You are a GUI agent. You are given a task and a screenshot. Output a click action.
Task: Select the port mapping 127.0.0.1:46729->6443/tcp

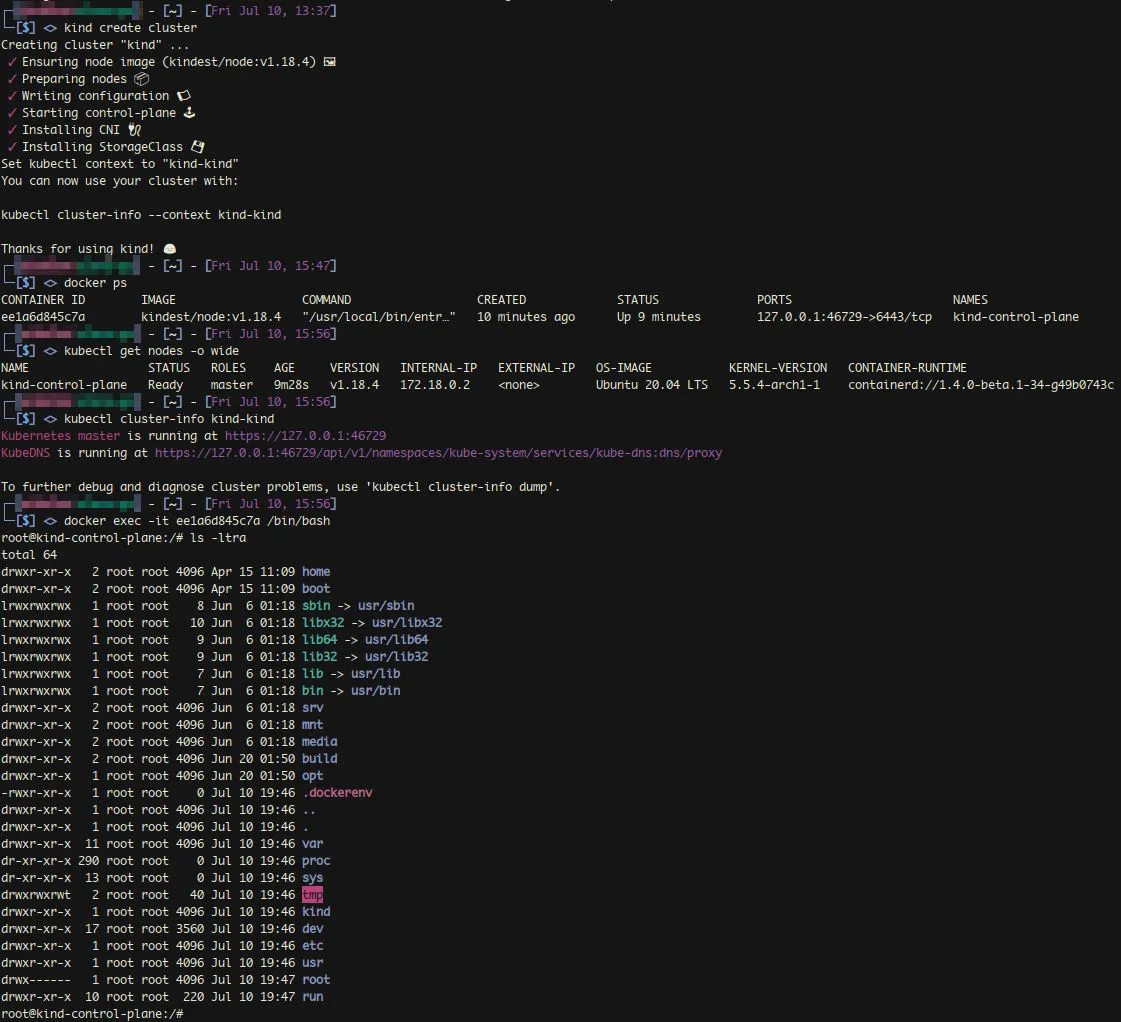pyautogui.click(x=844, y=317)
